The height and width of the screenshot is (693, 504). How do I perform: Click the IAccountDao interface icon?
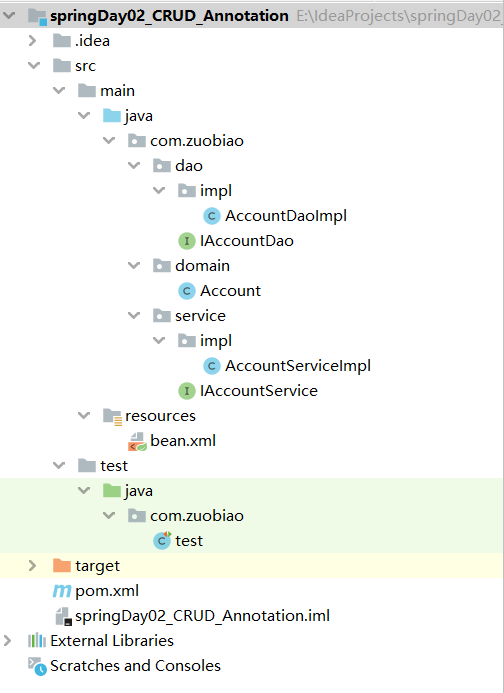coord(187,241)
